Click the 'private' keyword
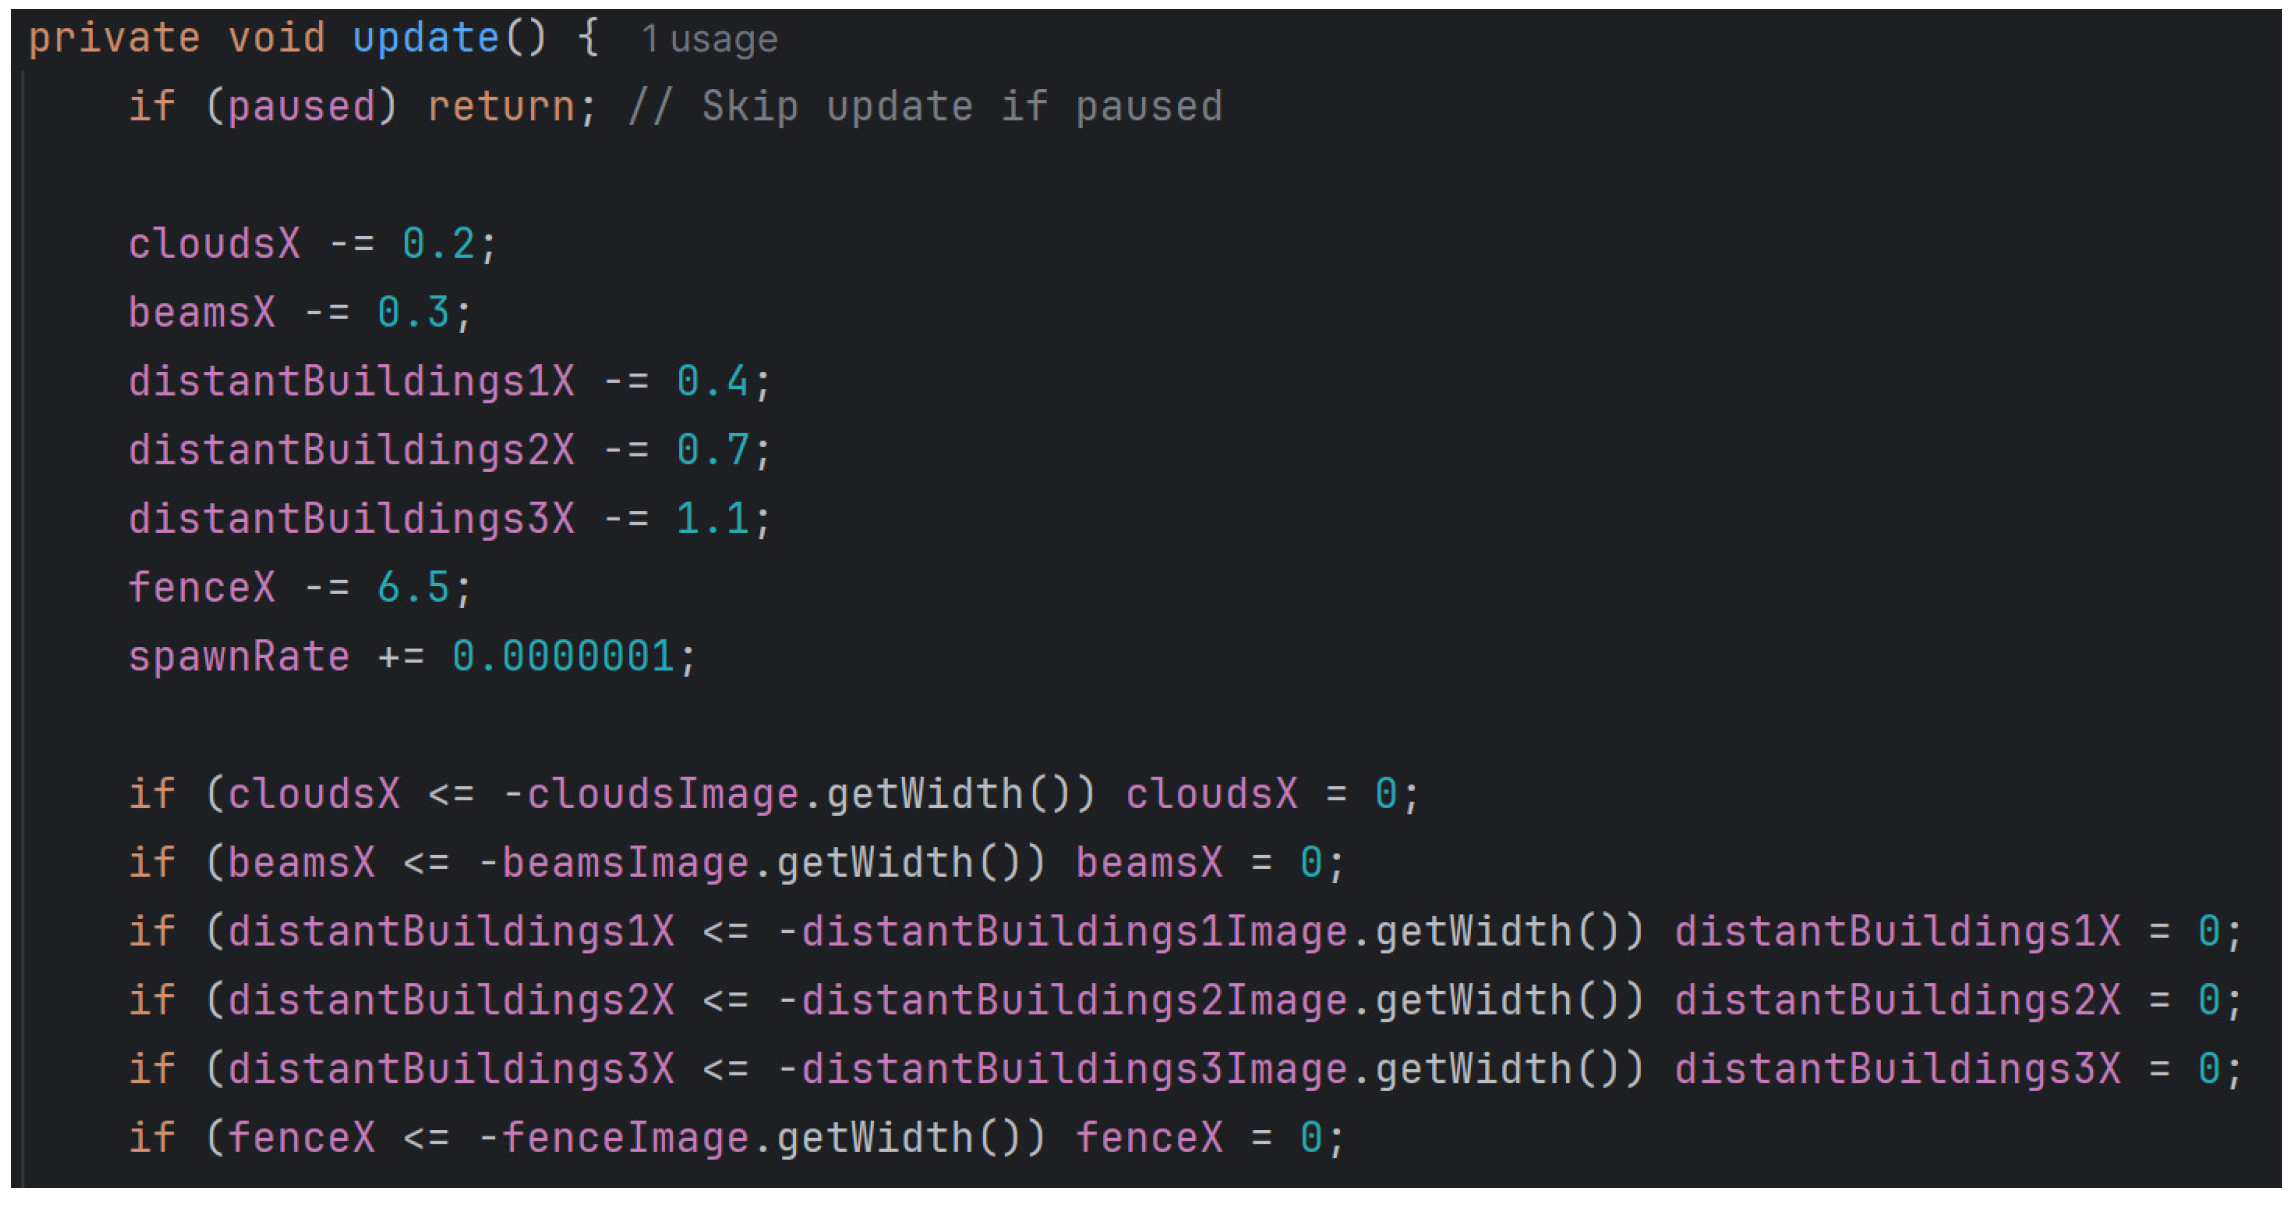 click(113, 38)
